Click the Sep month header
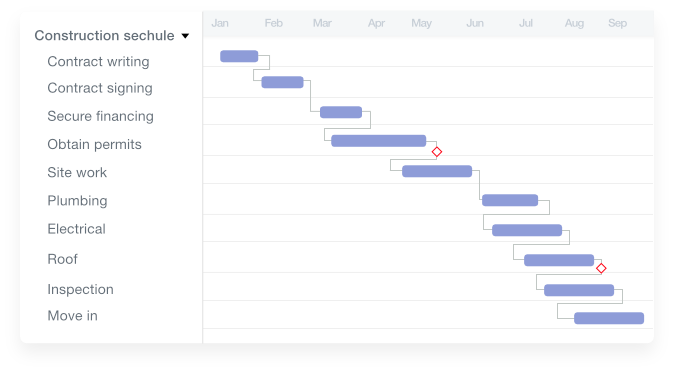 point(617,23)
